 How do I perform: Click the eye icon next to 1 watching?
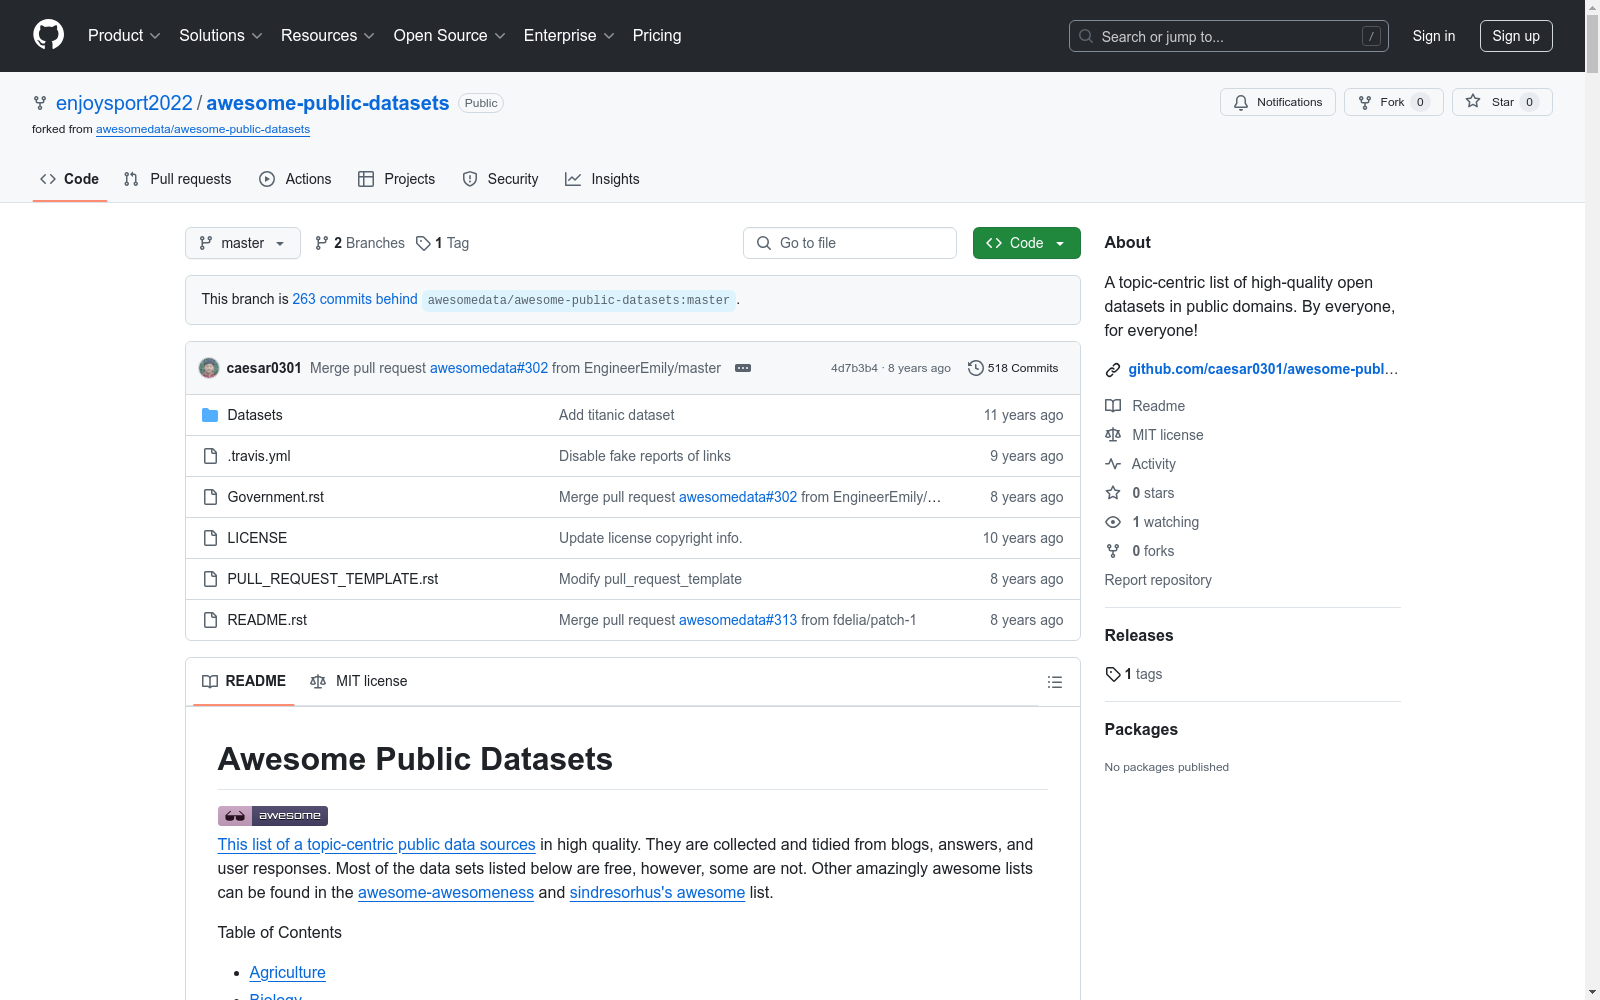[x=1113, y=522]
